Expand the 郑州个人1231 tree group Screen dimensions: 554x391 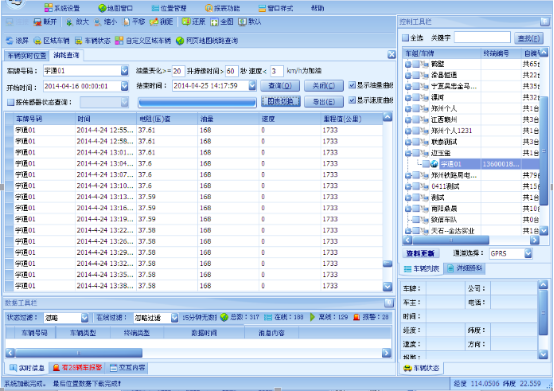point(408,131)
